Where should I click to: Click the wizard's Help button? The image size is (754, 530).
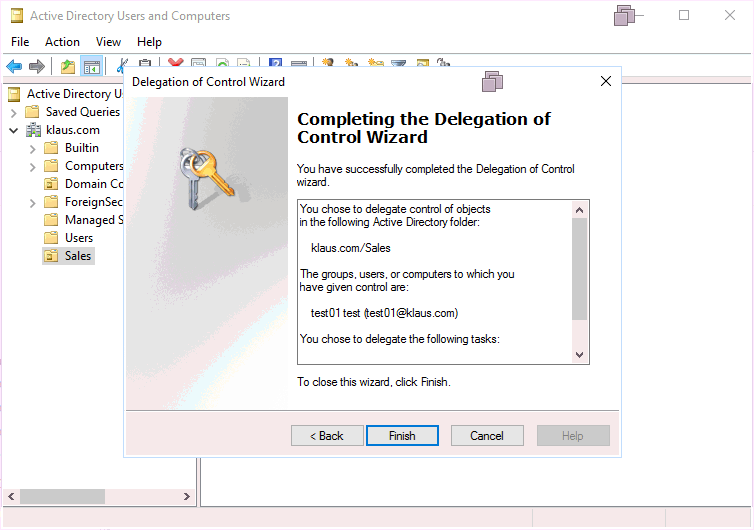pos(573,436)
